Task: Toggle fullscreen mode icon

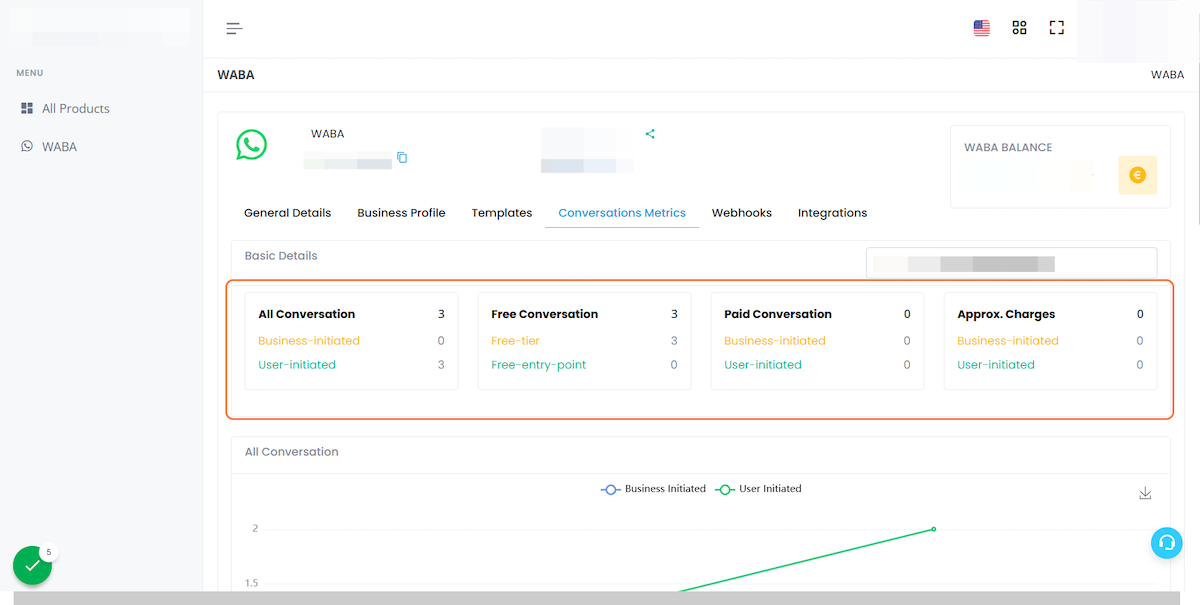Action: coord(1056,28)
